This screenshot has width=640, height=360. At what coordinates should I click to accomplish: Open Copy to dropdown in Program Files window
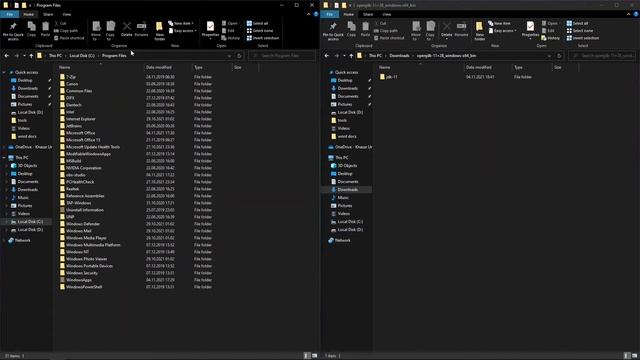(110, 31)
